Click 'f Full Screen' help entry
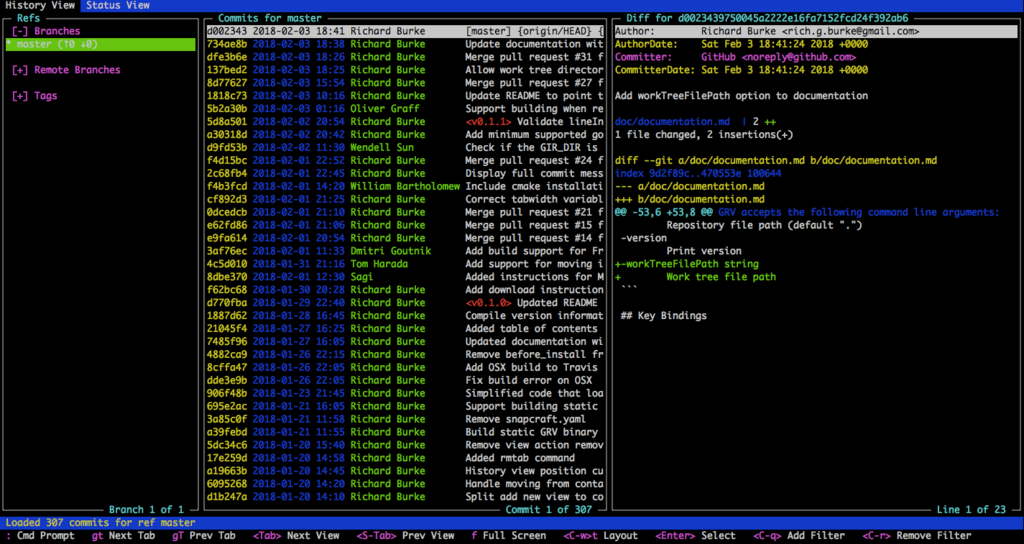The width and height of the screenshot is (1024, 544). pos(509,536)
